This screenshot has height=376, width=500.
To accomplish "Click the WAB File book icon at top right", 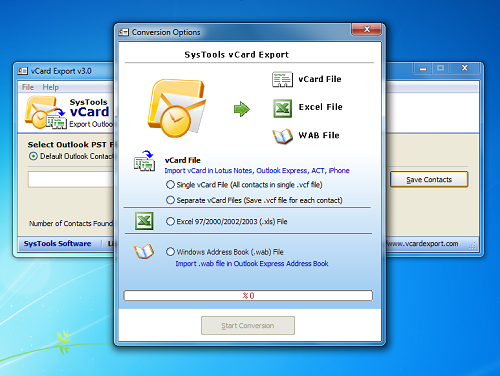I will [x=282, y=136].
